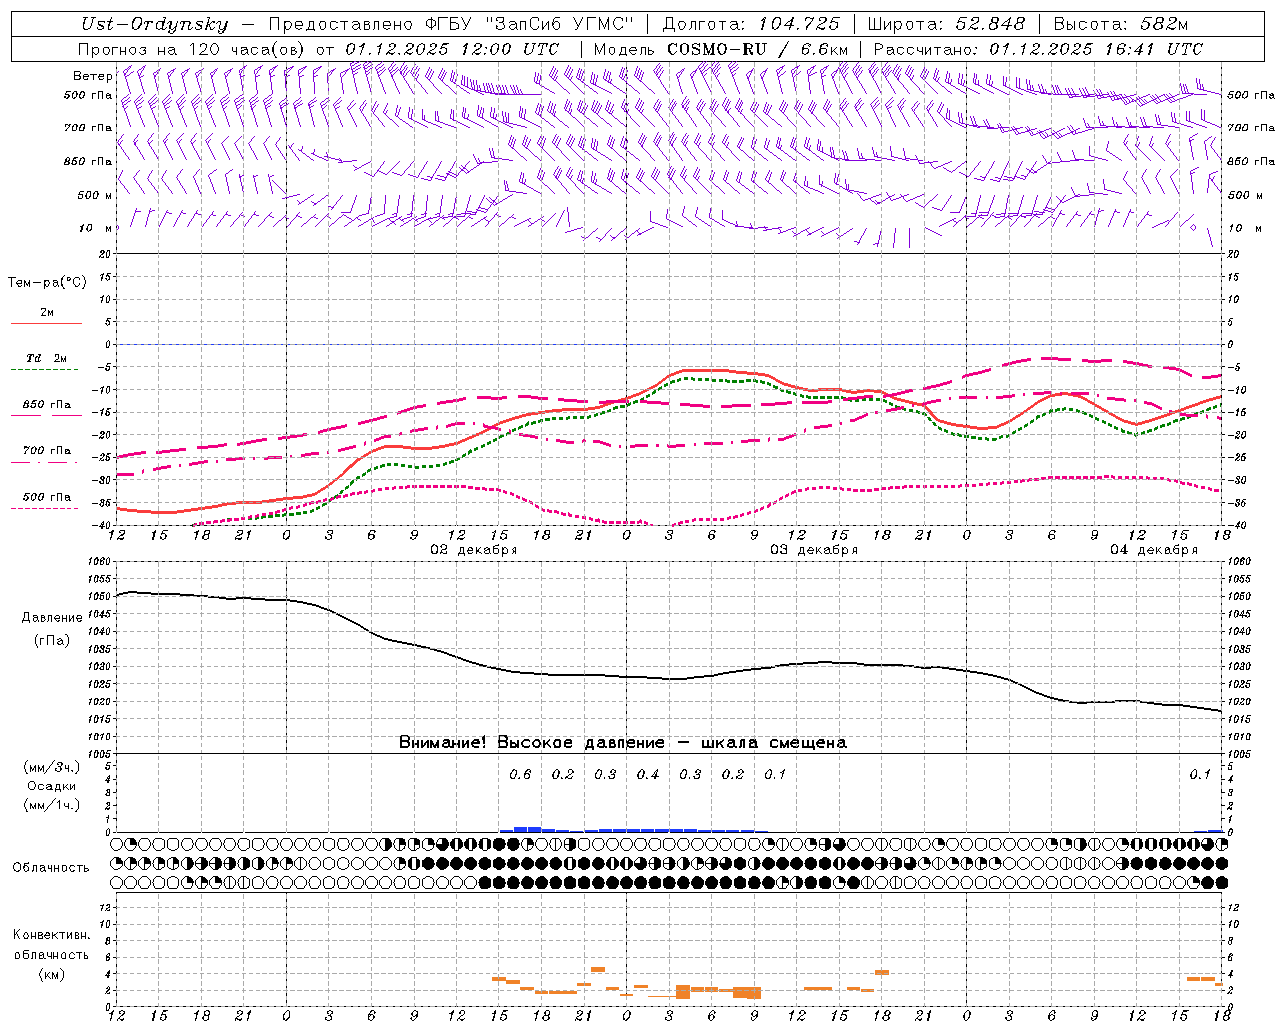Click the pink dotted 500 гПа legend line sample
1280x1024 pixels.
(x=46, y=509)
